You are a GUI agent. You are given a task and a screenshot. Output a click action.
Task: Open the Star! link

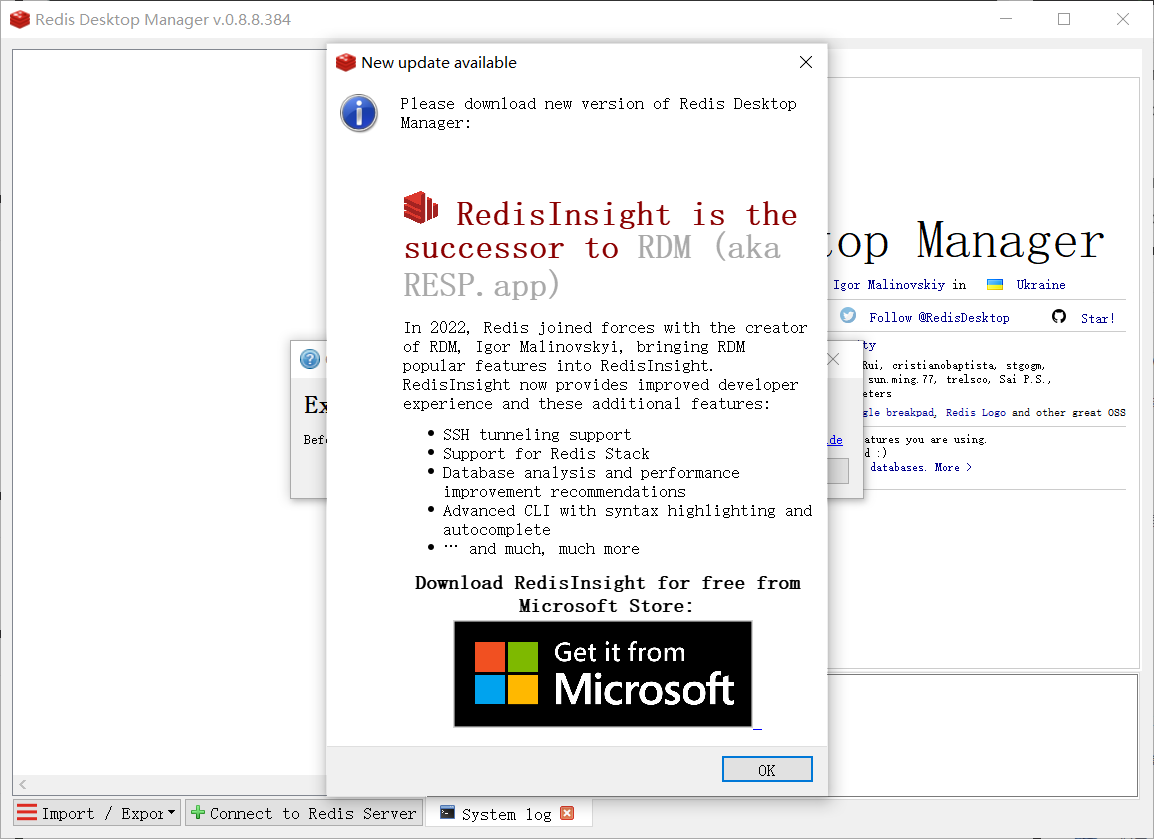(x=1097, y=318)
